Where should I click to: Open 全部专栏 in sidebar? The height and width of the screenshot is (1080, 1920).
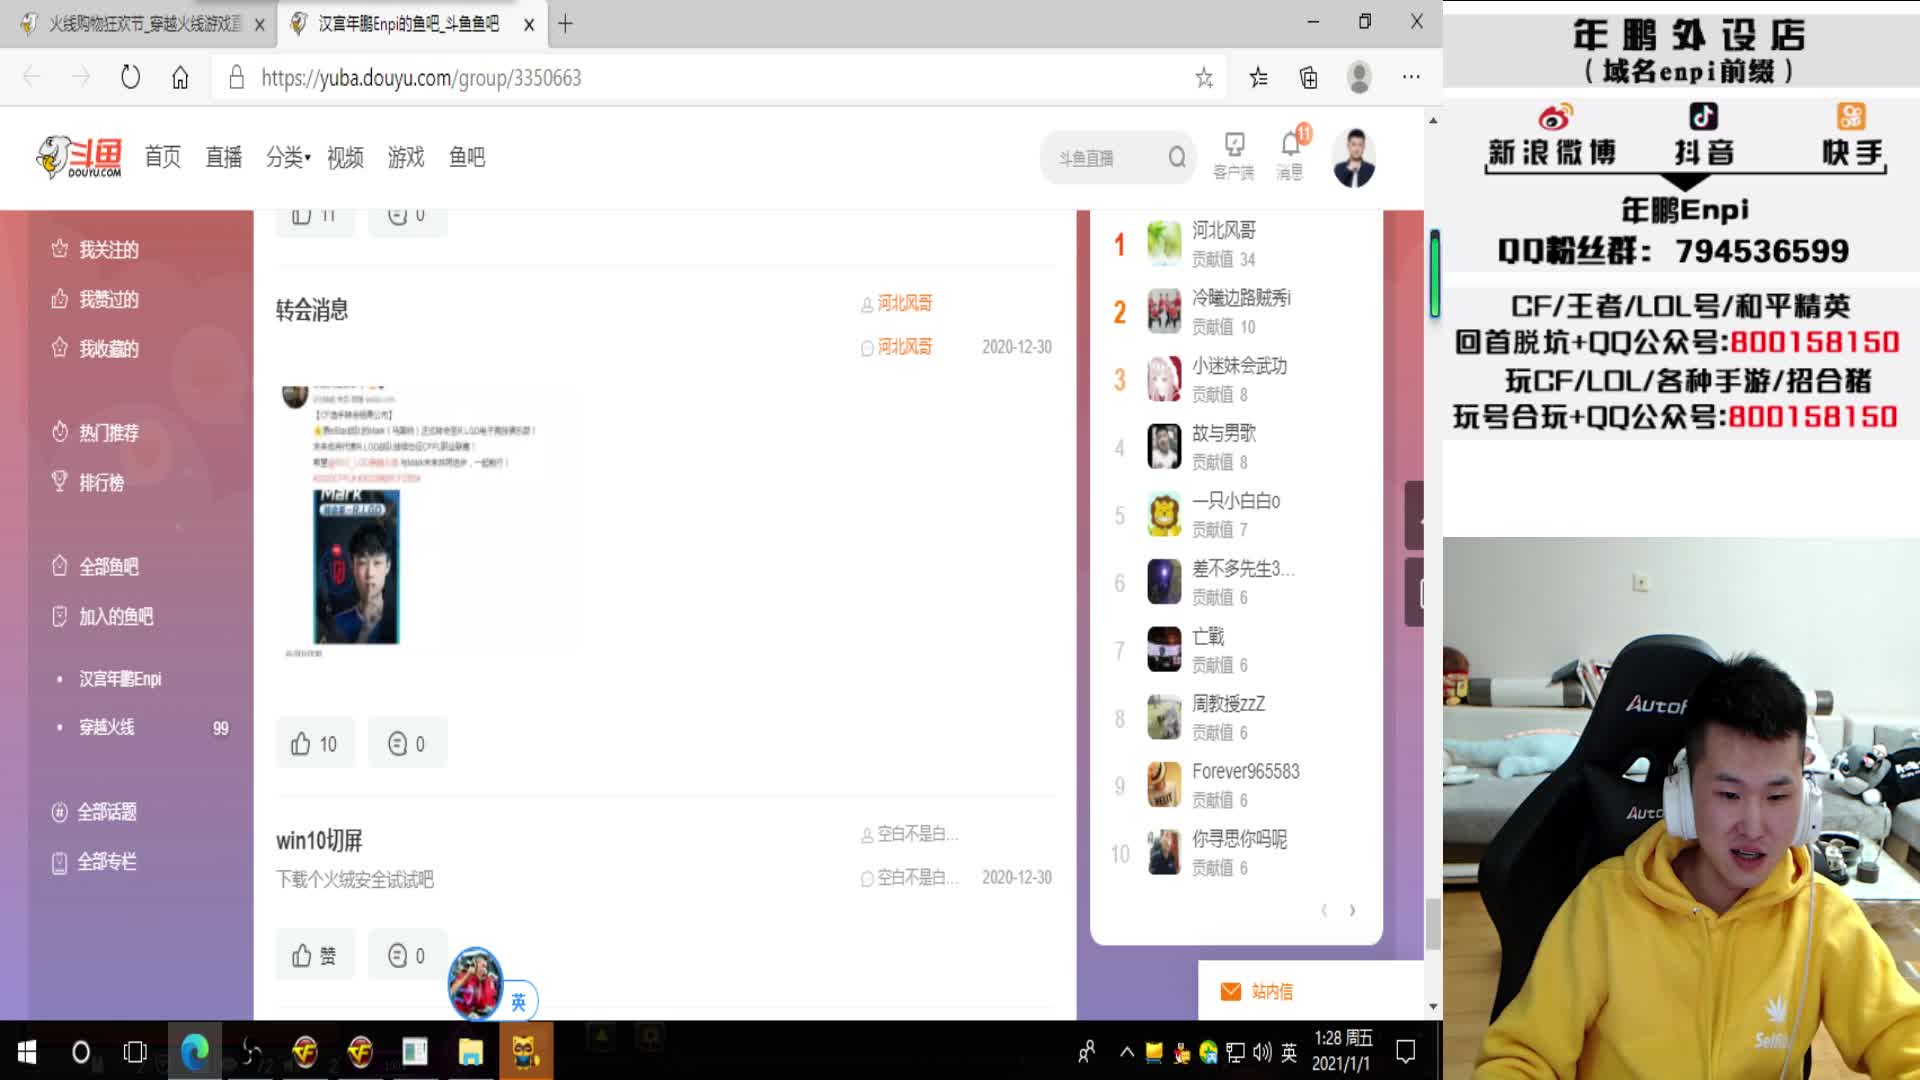coord(94,861)
